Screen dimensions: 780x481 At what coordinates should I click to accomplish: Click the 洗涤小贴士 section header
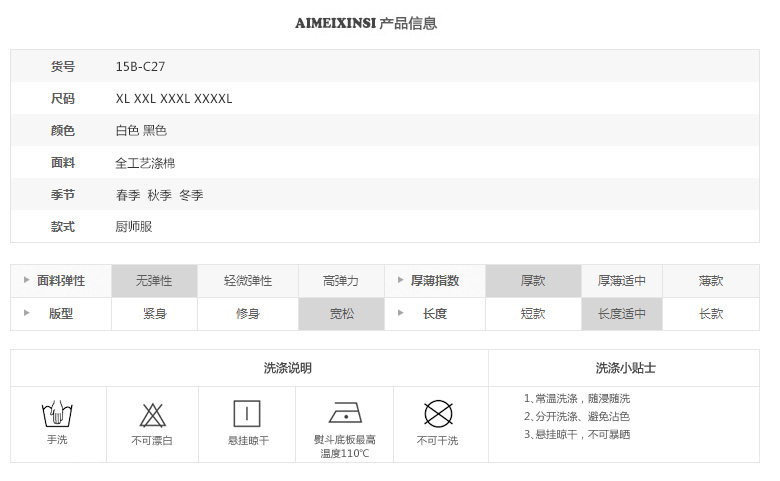click(626, 368)
